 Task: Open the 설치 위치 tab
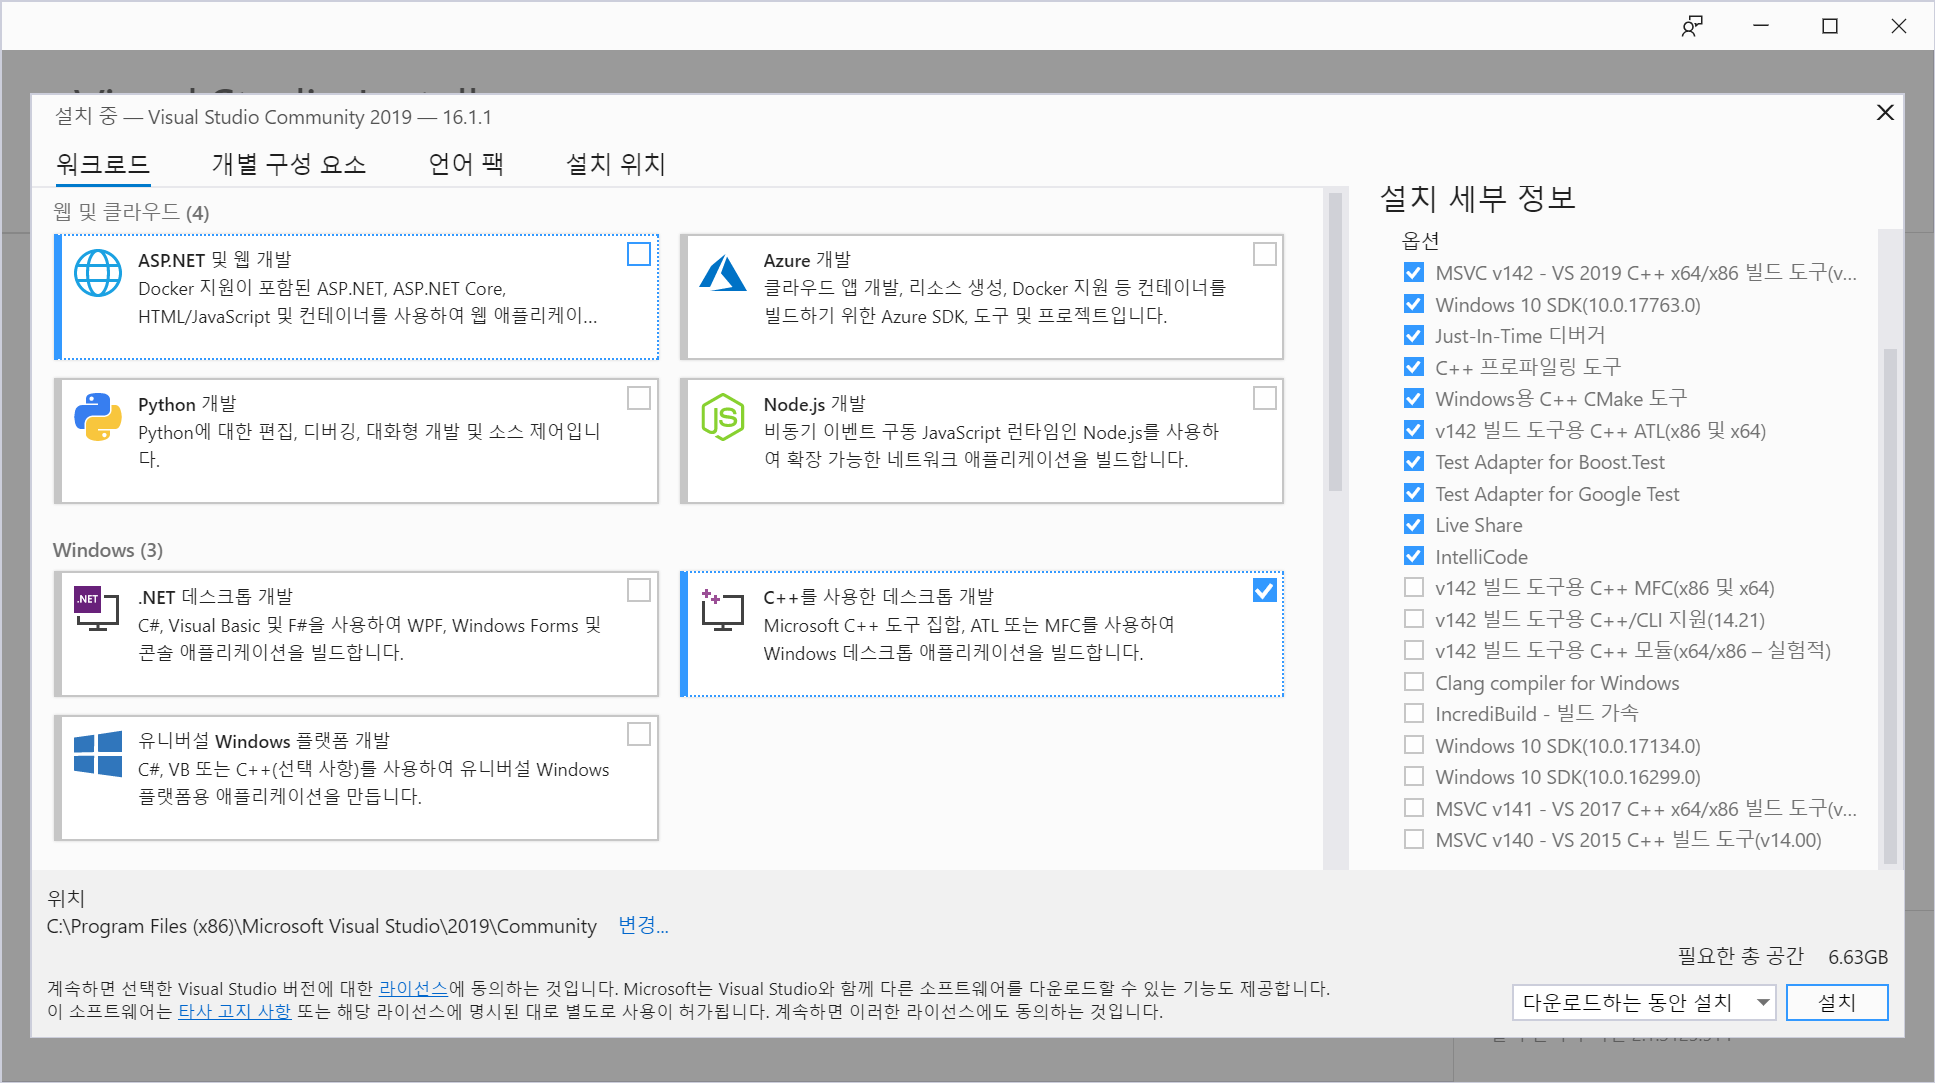click(x=616, y=164)
